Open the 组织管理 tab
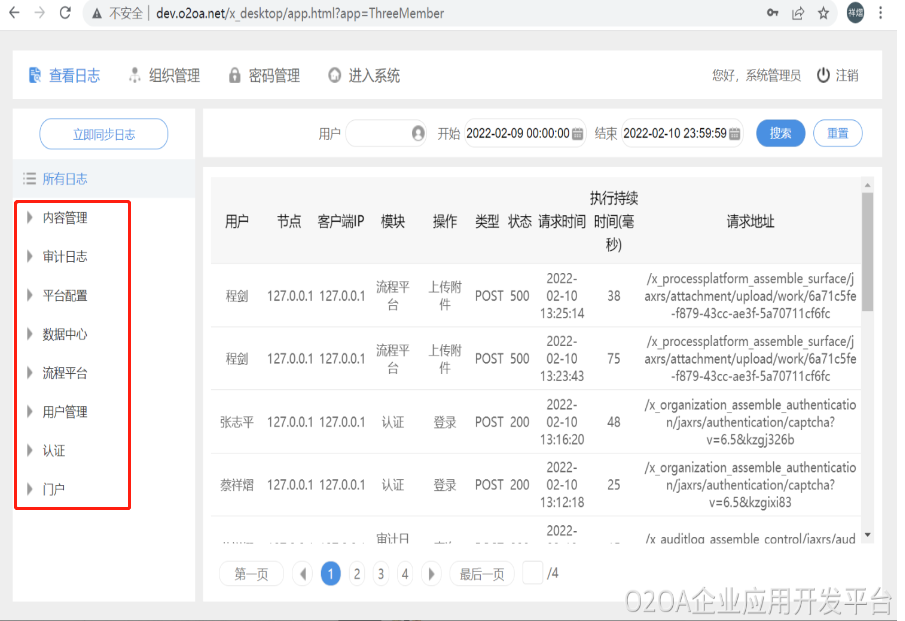The height and width of the screenshot is (621, 905). (x=164, y=75)
